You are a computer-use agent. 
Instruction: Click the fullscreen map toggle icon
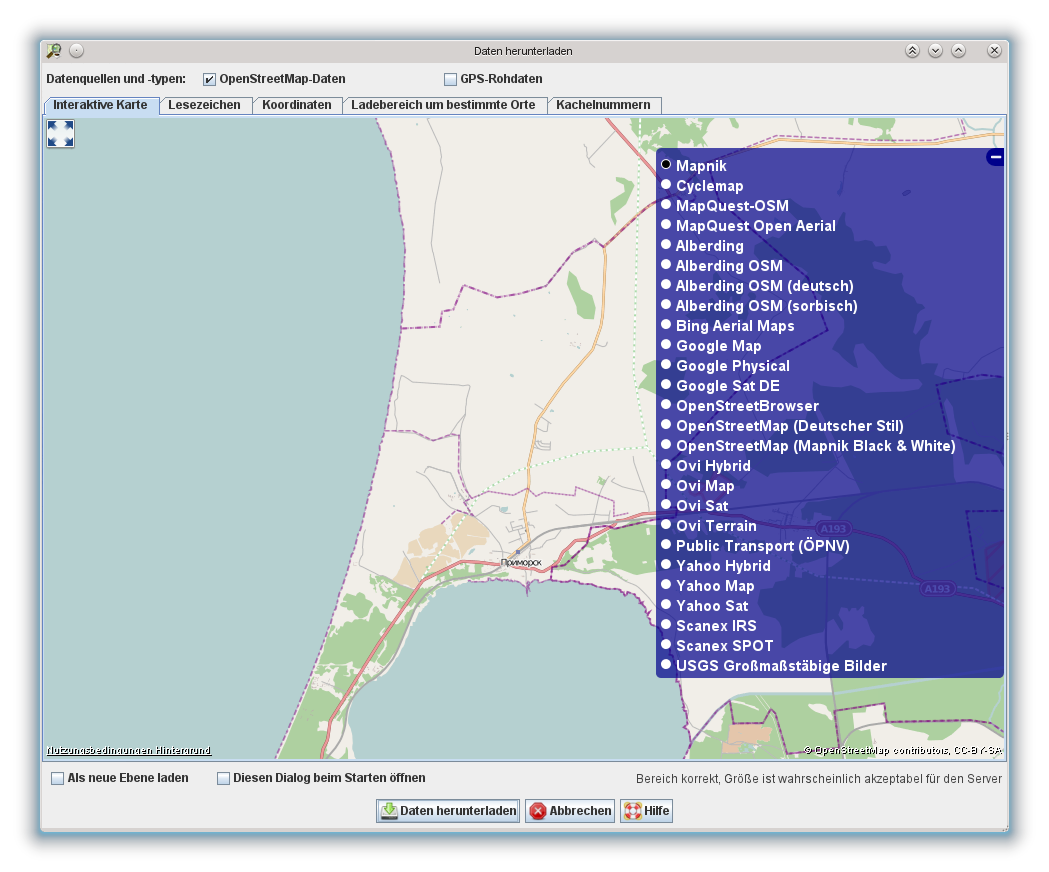coord(61,134)
